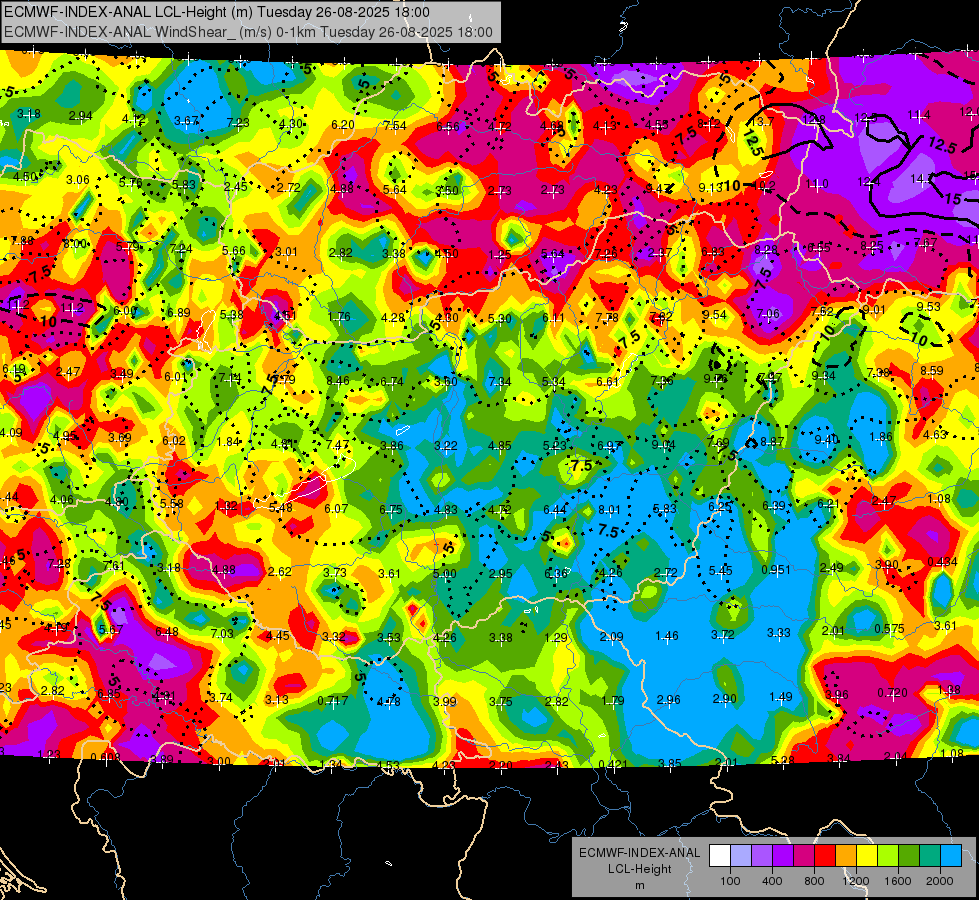Screen dimensions: 979x900
Task: Click the wind shear value 9.13
Action: tap(711, 187)
